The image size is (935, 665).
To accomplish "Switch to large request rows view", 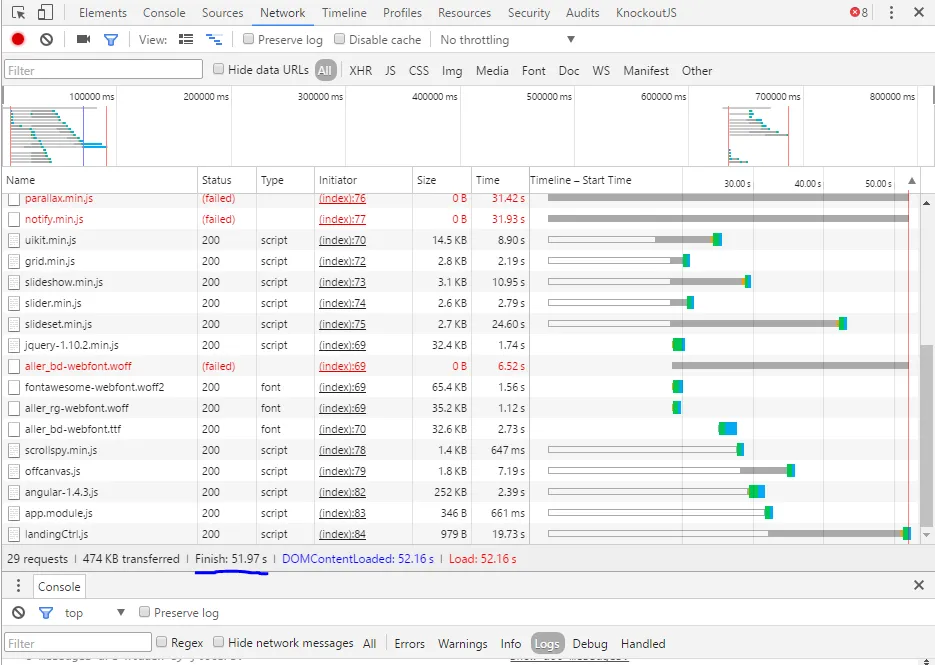I will pos(185,40).
